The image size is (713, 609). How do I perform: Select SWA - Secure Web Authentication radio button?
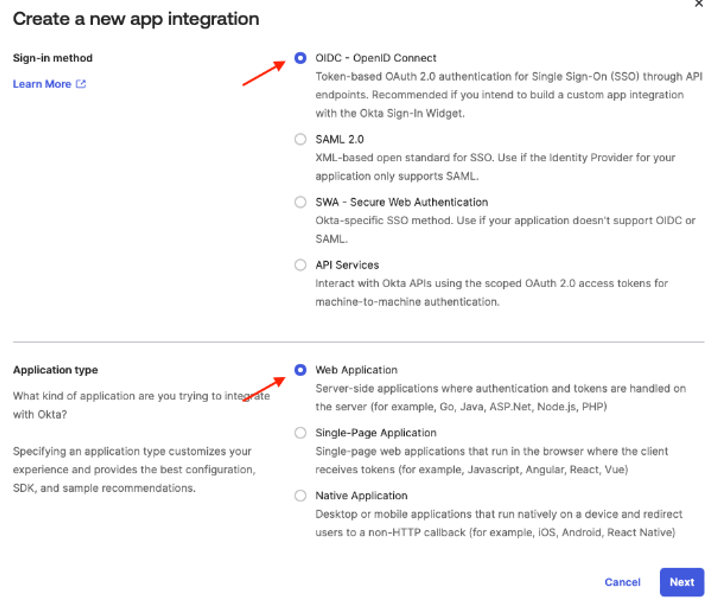tap(300, 202)
